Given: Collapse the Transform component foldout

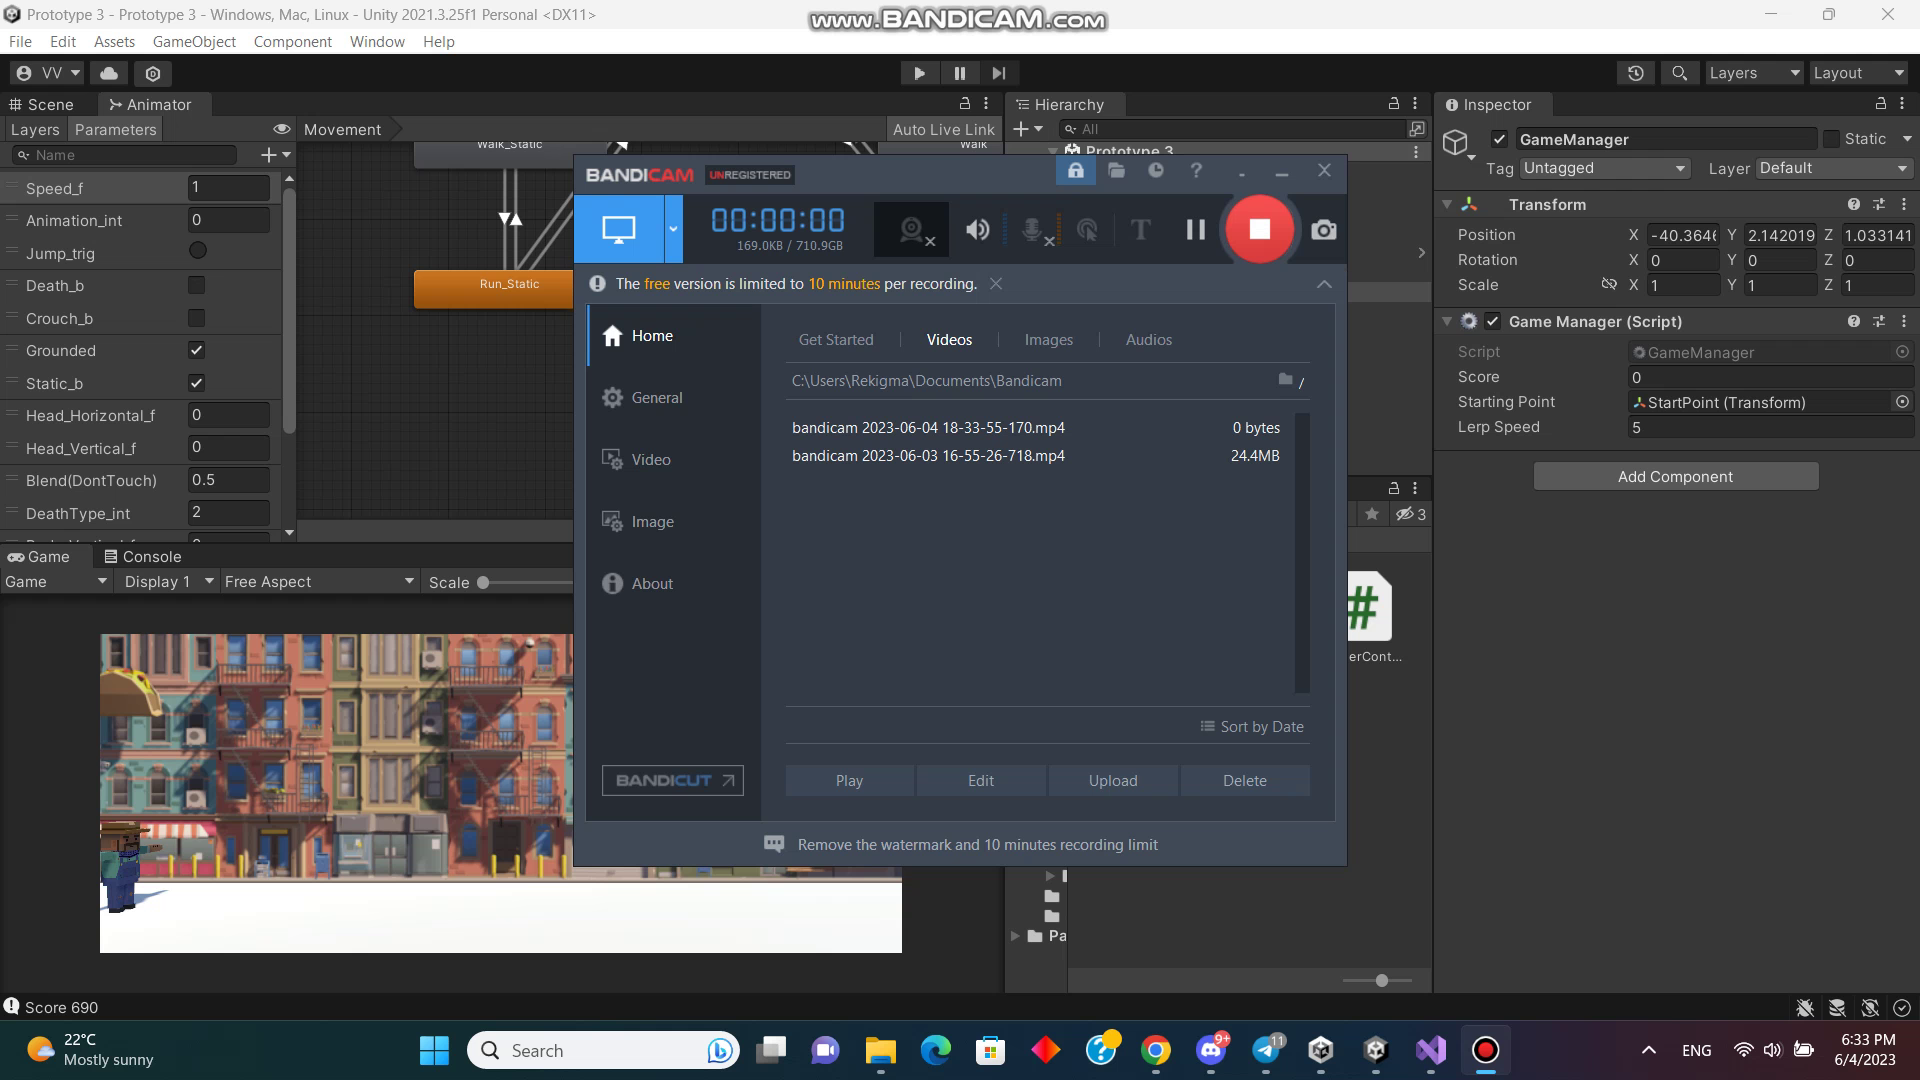Looking at the screenshot, I should pos(1446,204).
